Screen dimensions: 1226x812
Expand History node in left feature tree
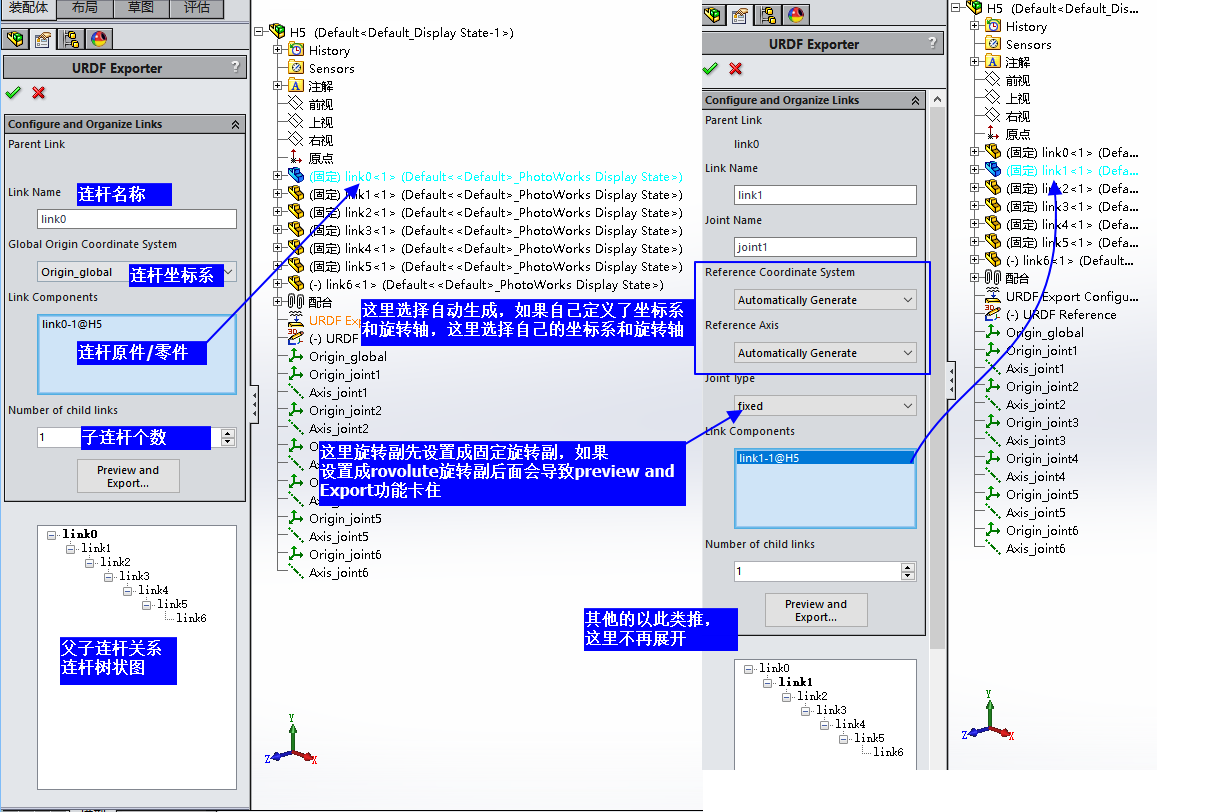click(x=279, y=50)
